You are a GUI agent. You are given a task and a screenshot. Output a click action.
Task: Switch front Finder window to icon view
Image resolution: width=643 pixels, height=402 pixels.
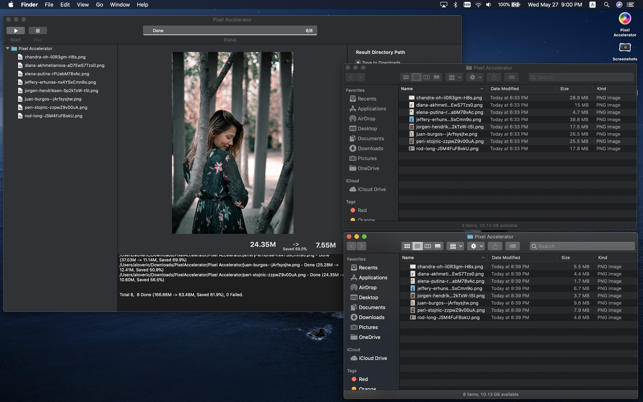tap(407, 246)
